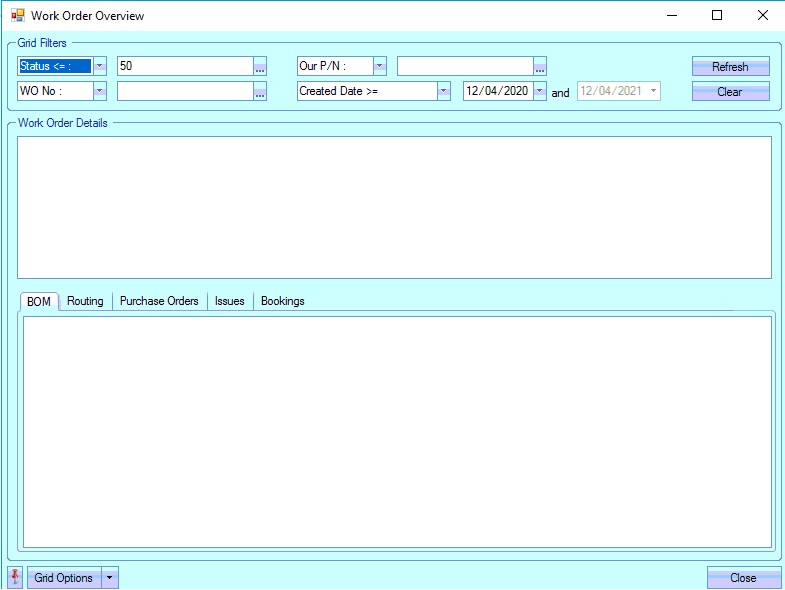This screenshot has width=785, height=590.
Task: Click the Close button at bottom right
Action: click(743, 578)
